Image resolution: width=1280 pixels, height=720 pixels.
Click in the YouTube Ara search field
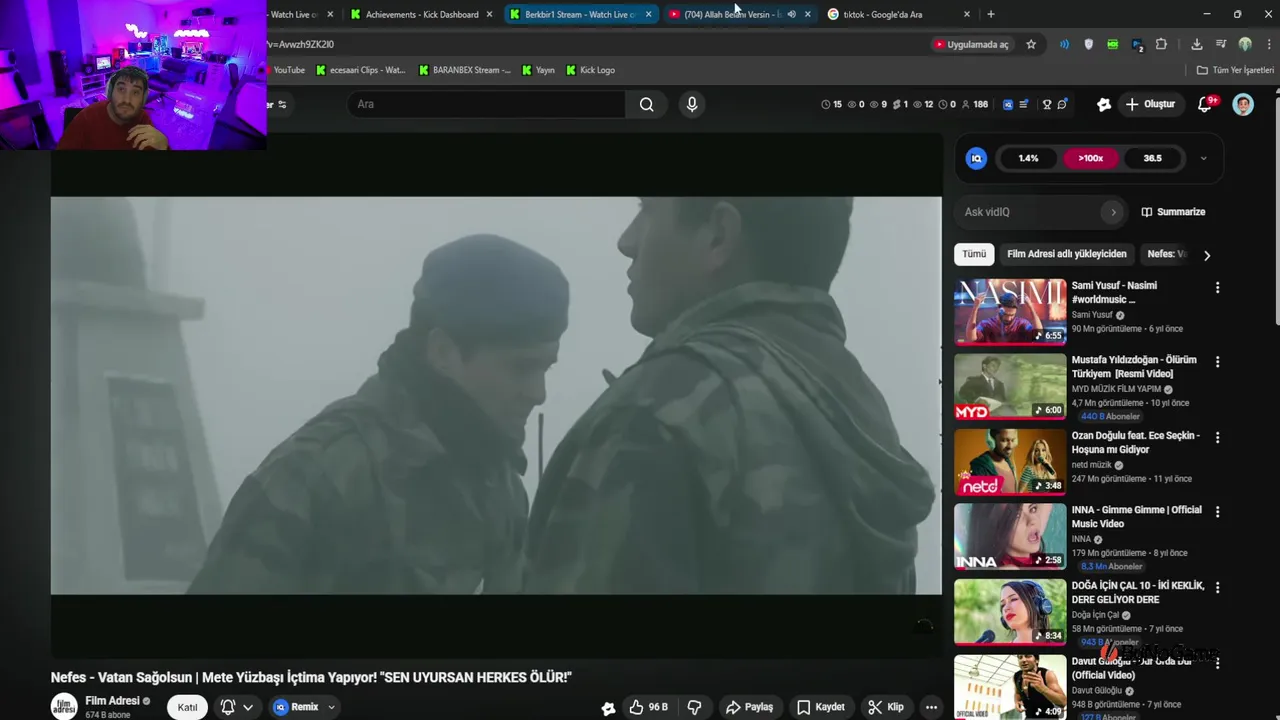point(486,104)
